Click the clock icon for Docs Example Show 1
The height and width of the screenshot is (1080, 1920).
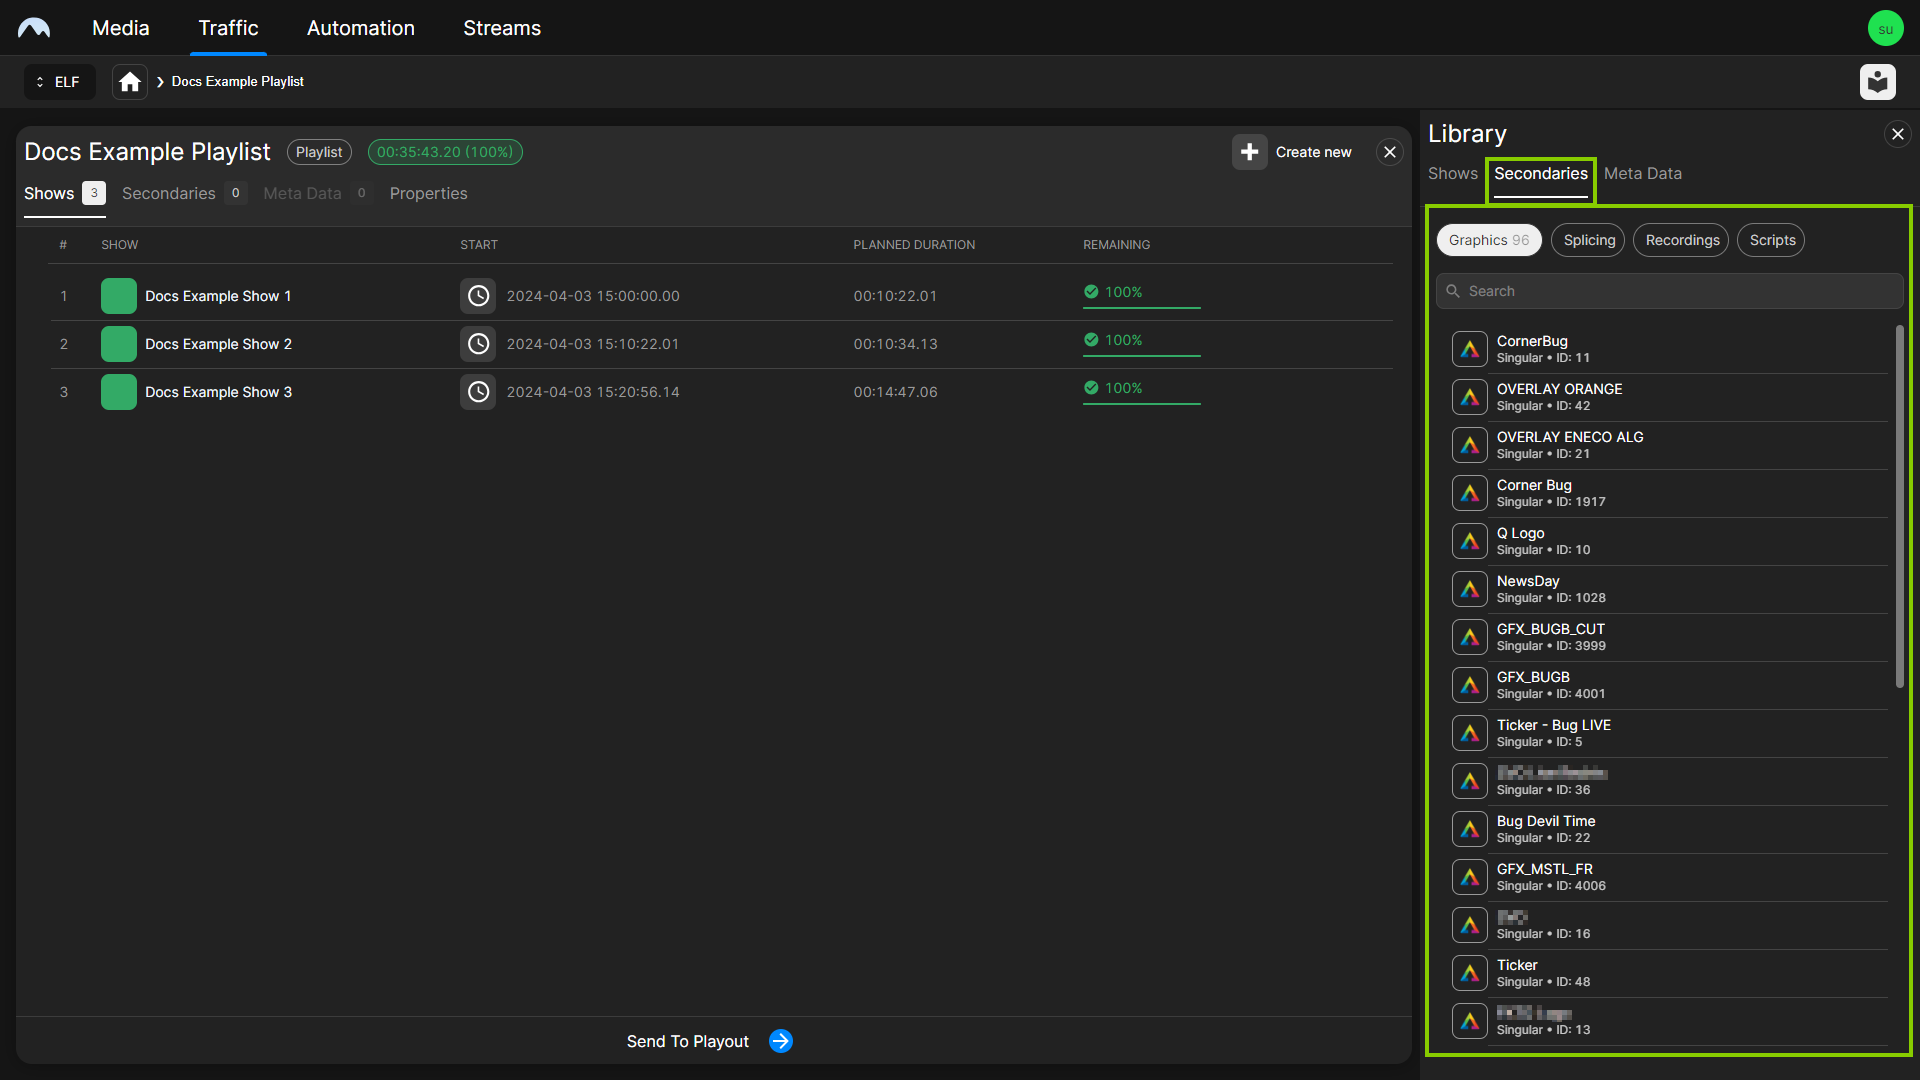pyautogui.click(x=478, y=296)
